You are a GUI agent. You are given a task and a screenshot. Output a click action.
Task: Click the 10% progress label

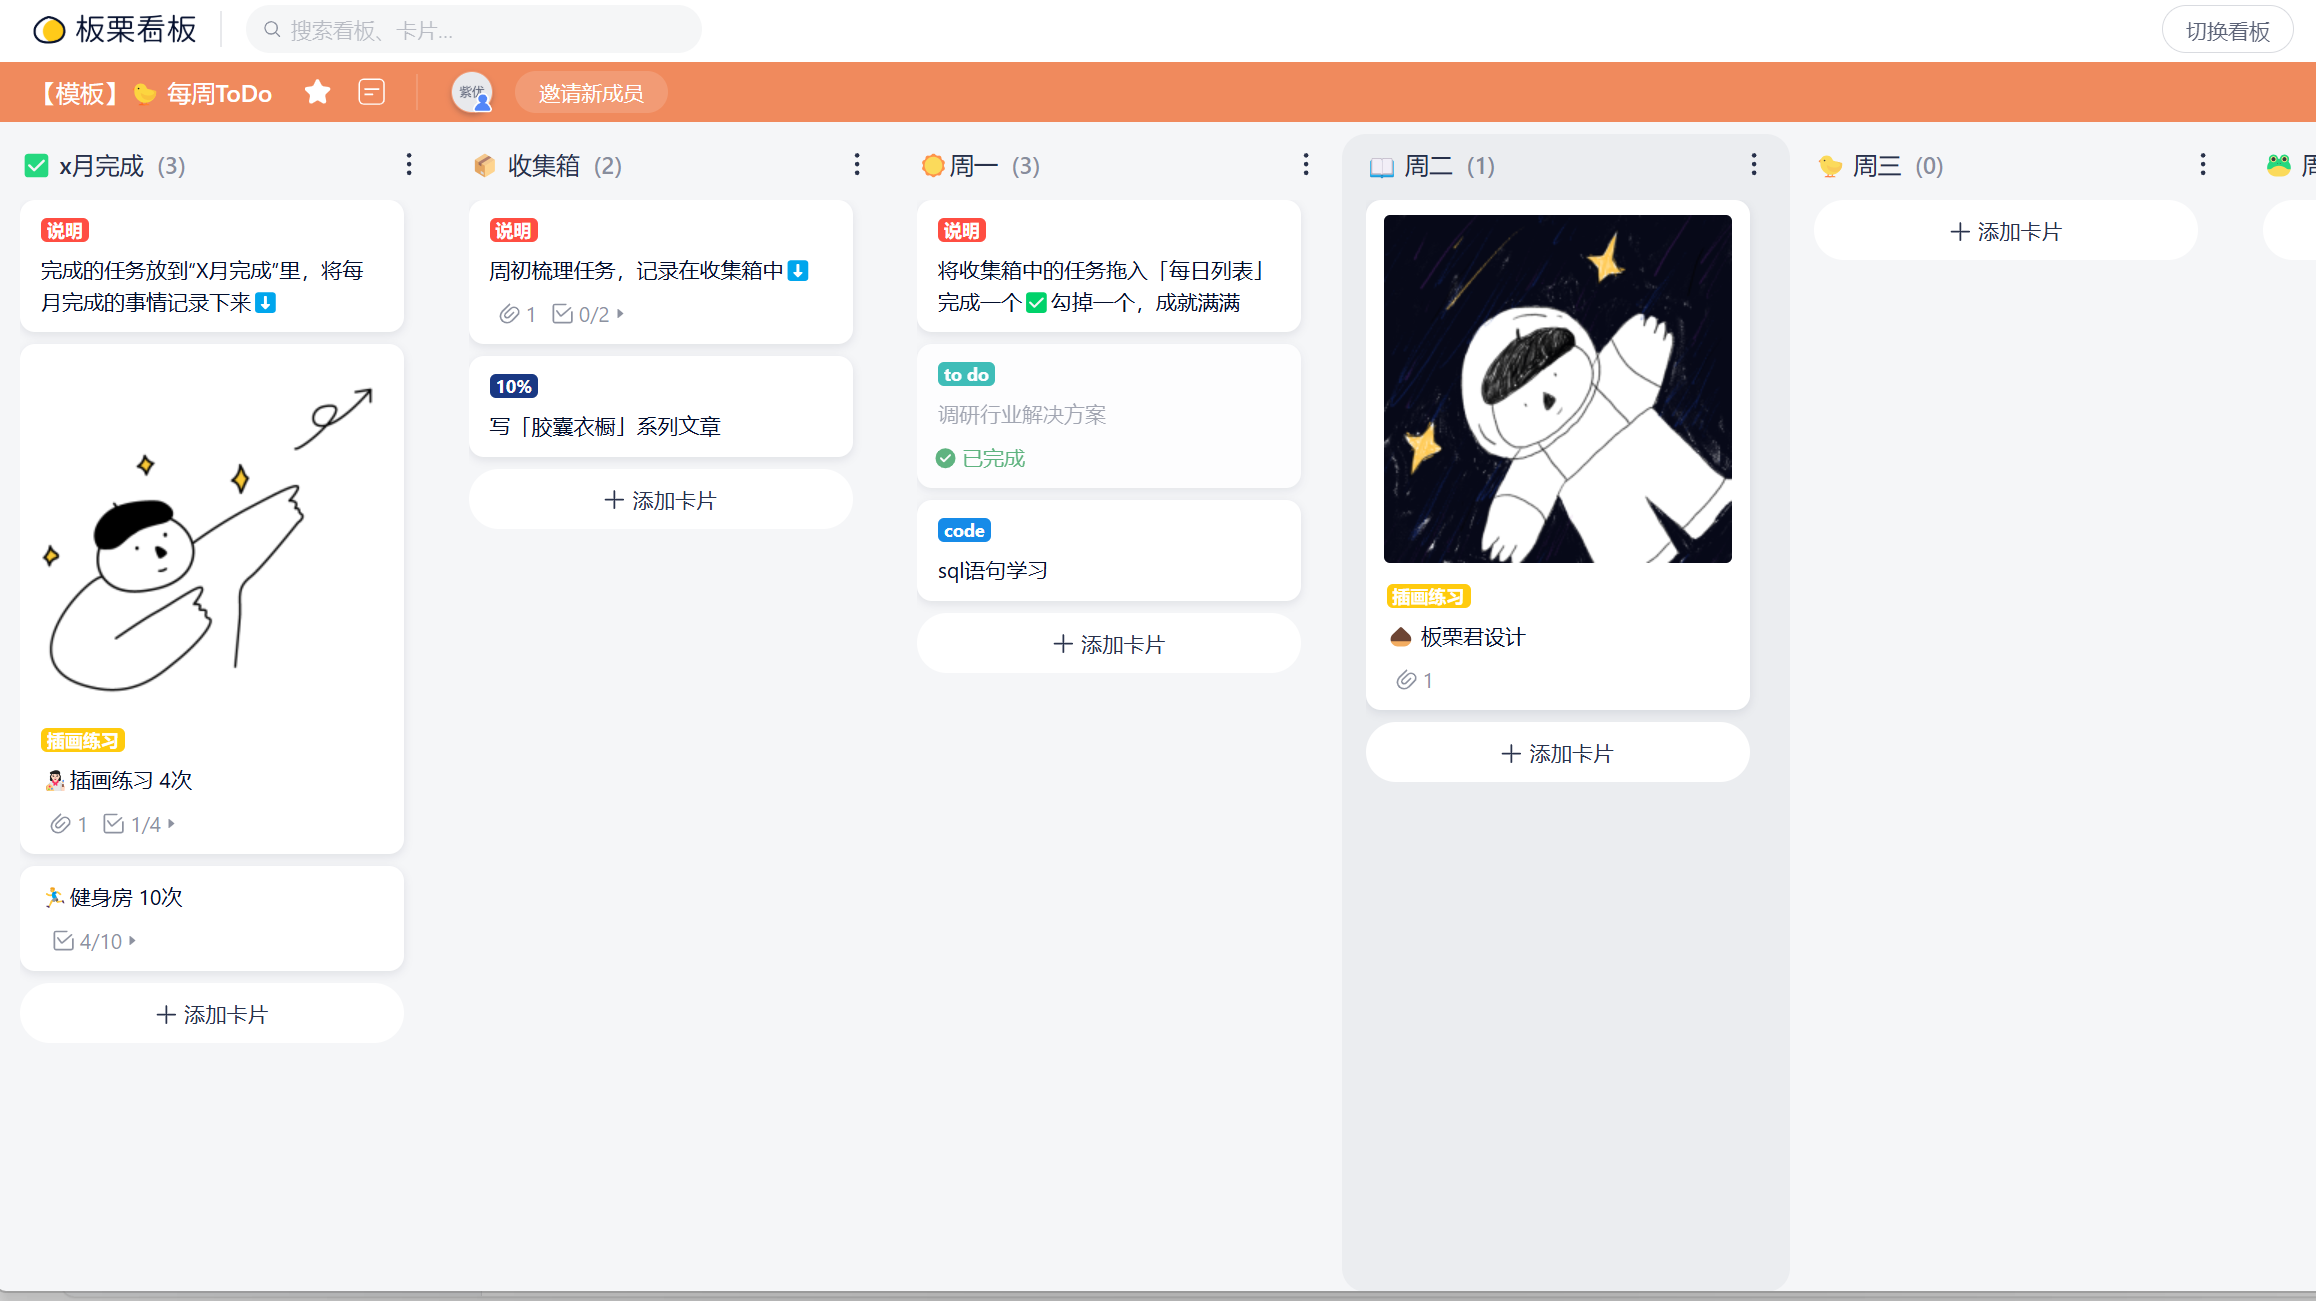(x=513, y=387)
